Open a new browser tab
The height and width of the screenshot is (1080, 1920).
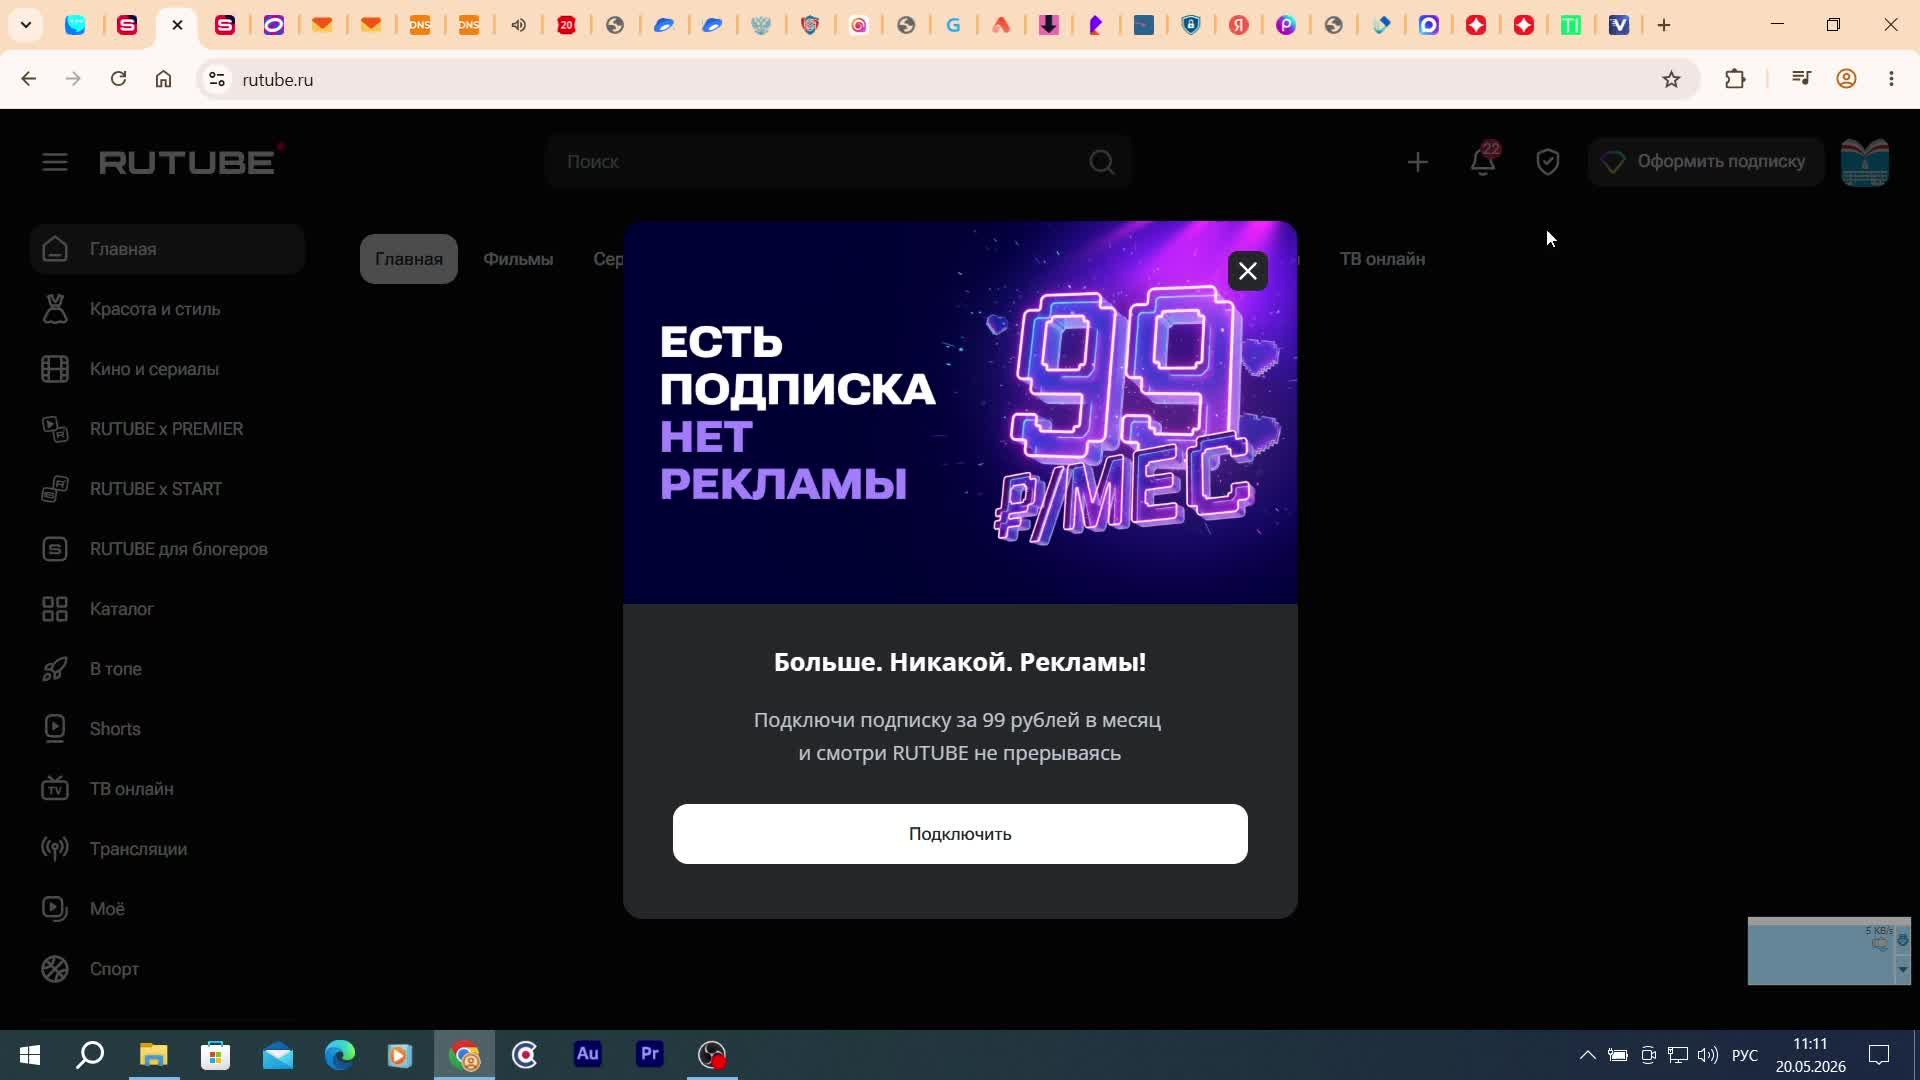point(1664,25)
